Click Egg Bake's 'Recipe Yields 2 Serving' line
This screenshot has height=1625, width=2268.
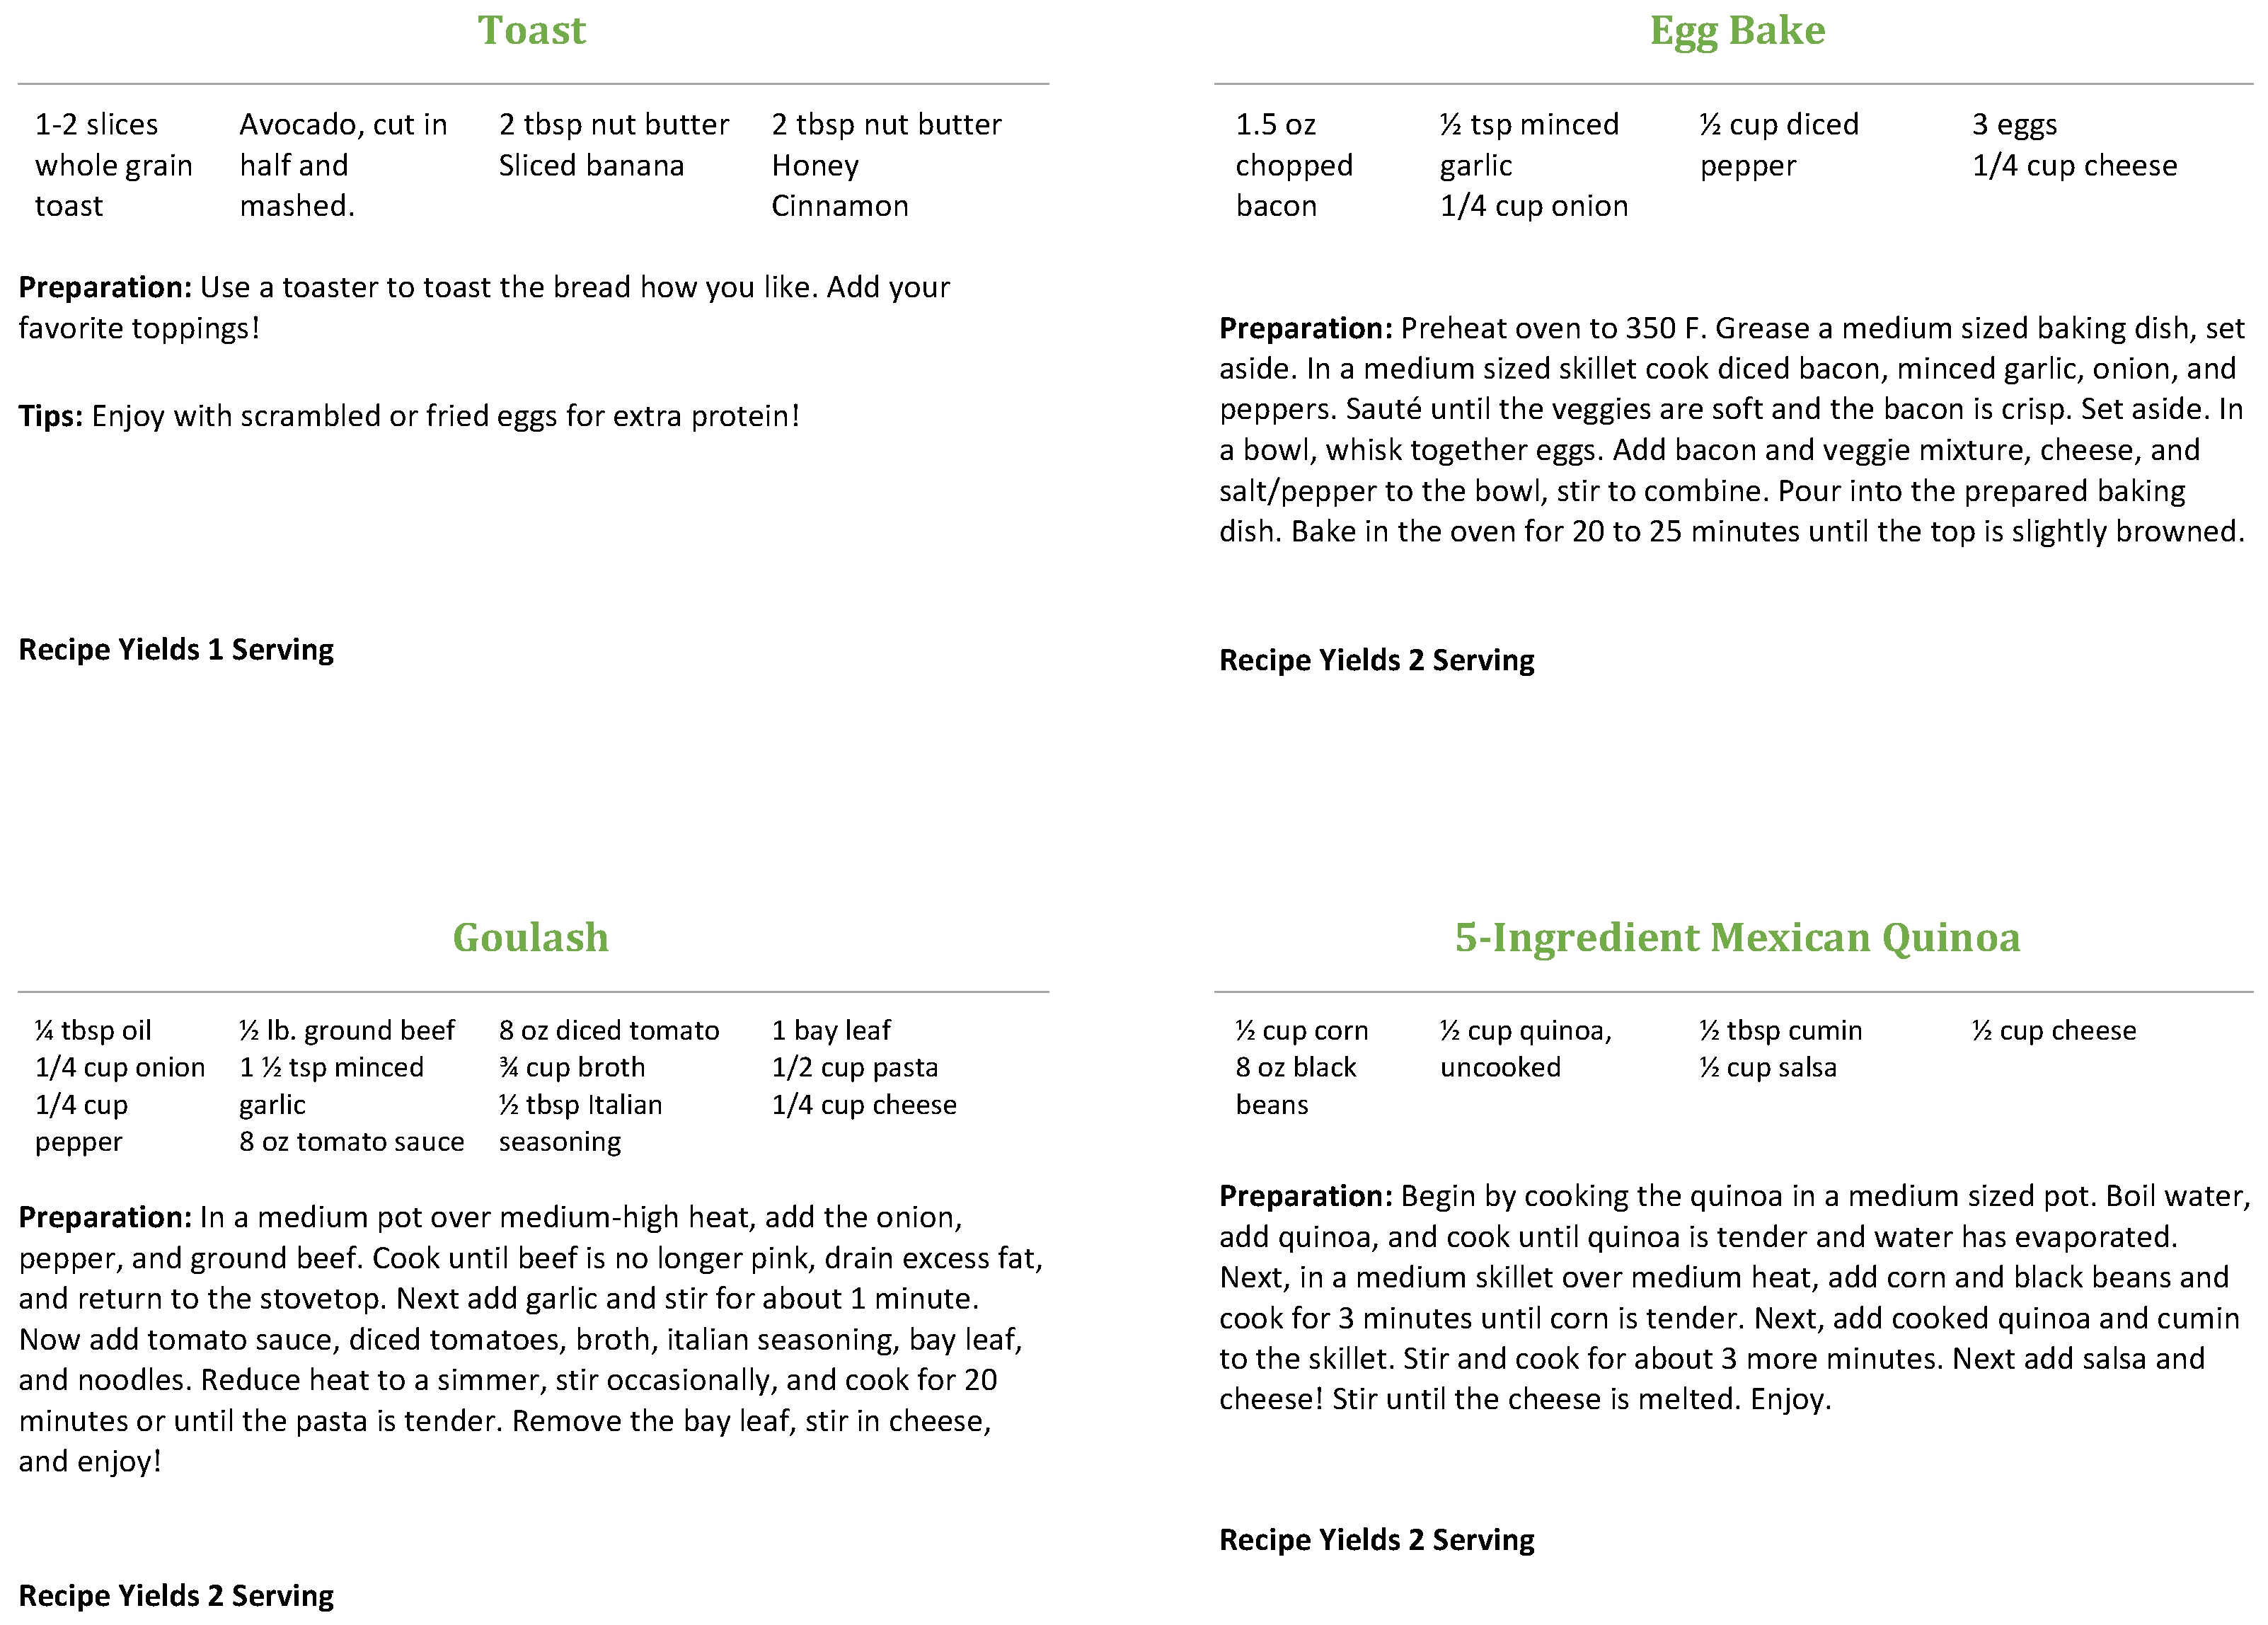tap(1376, 661)
